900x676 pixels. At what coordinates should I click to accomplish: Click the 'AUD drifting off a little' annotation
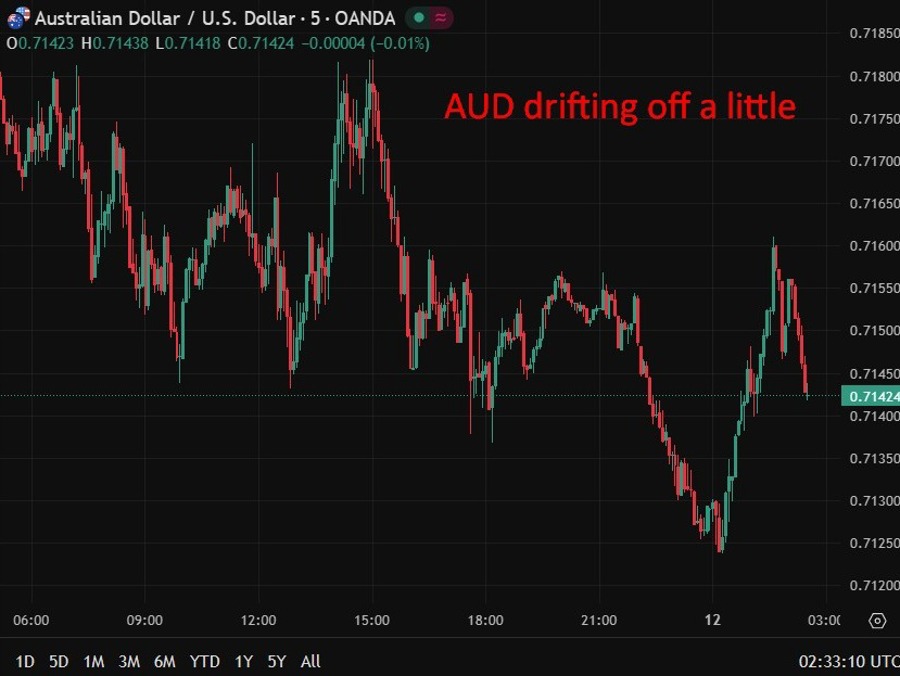tap(620, 107)
